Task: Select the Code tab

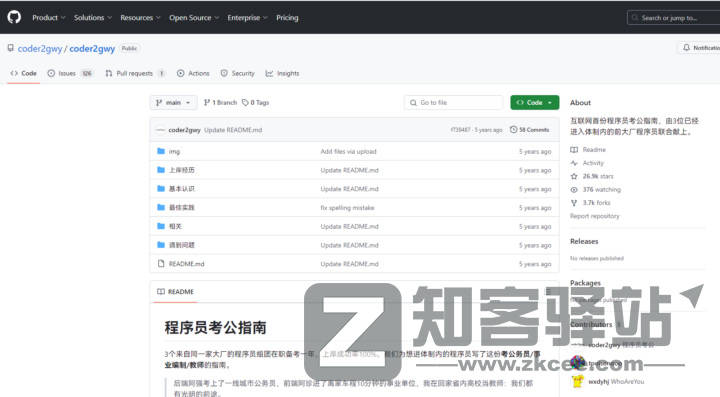Action: 23,73
